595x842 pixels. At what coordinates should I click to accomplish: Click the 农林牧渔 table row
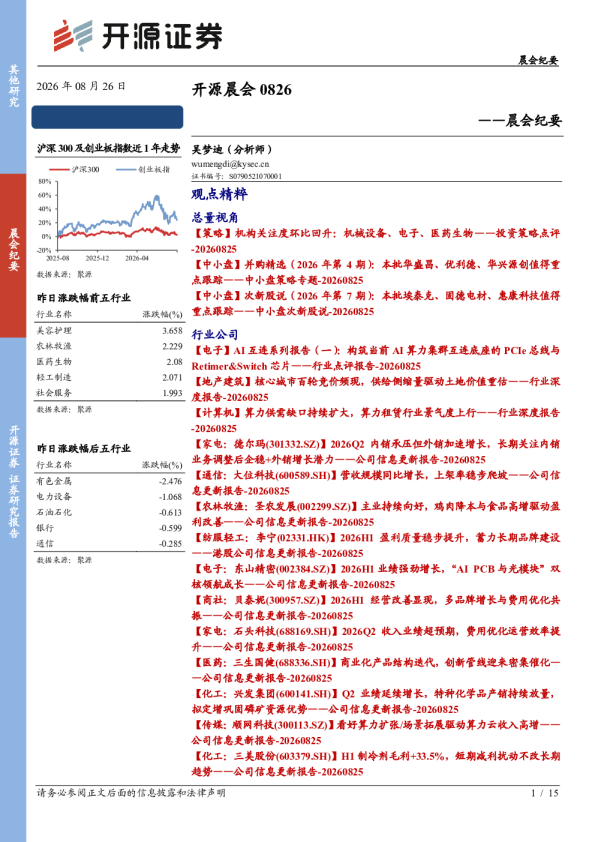tap(110, 346)
